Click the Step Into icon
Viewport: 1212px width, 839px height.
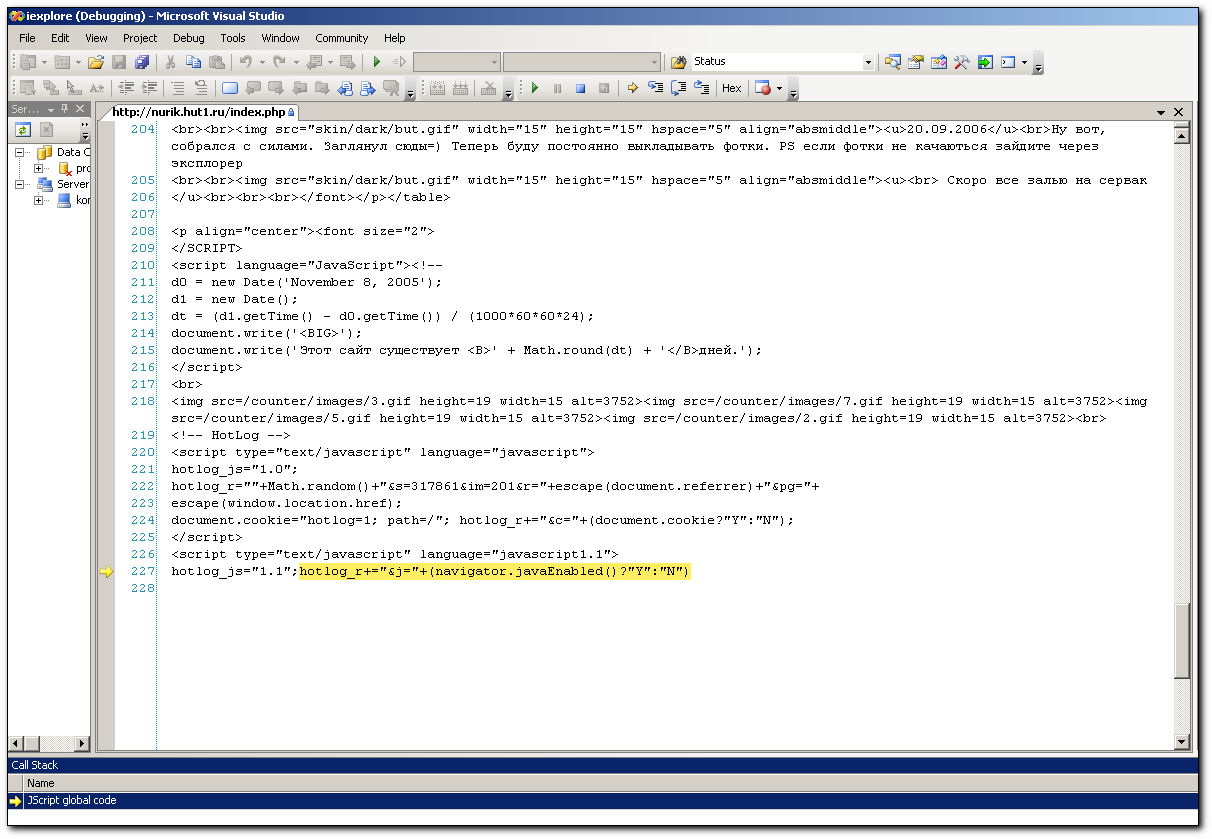(x=656, y=88)
